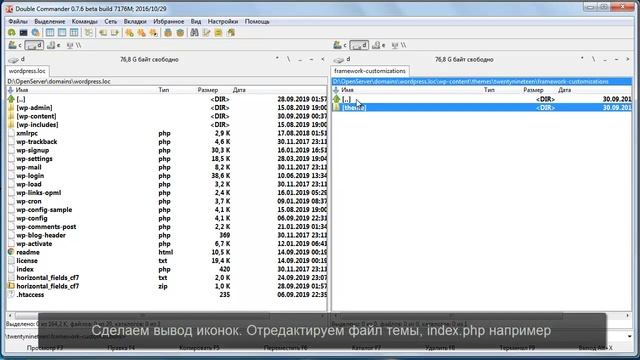Open right panel favorites with the asterisk button
Viewport: 640px width, 360px height.
pyautogui.click(x=582, y=60)
